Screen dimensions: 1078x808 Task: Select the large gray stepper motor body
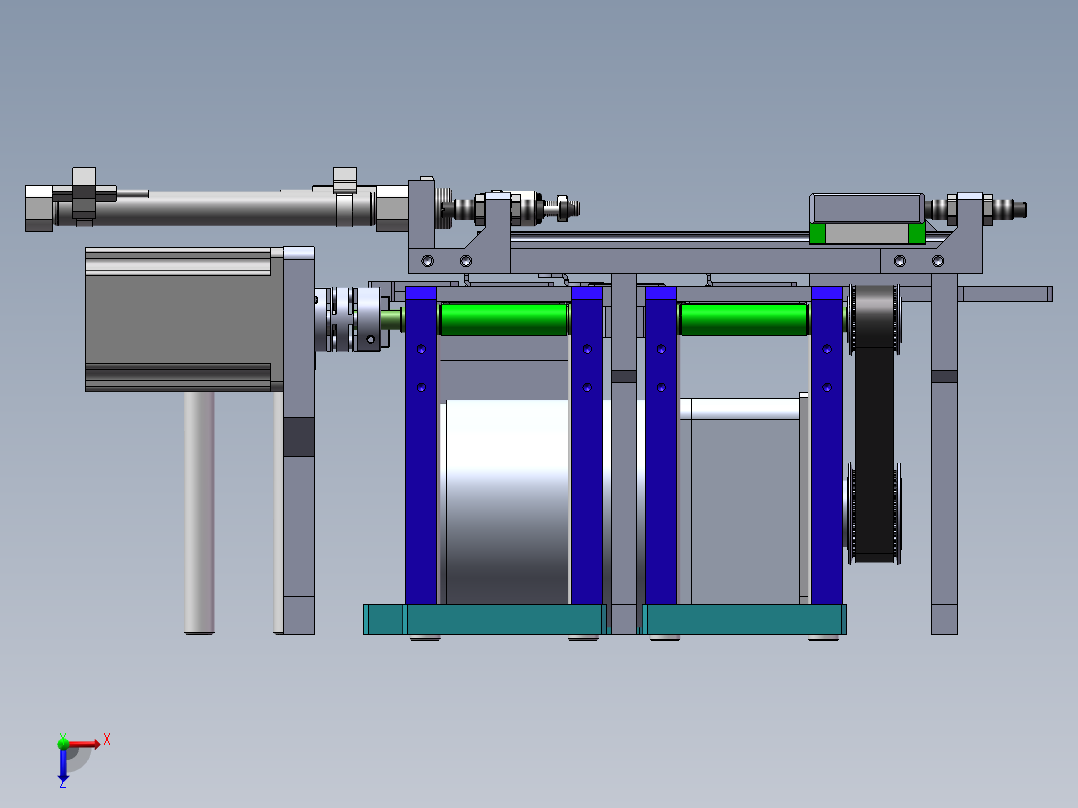(184, 320)
